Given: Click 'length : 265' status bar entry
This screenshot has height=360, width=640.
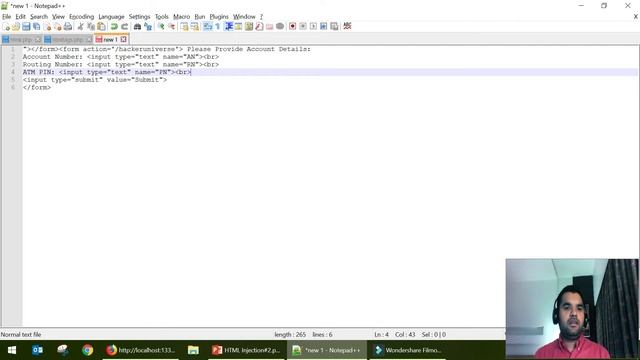Looking at the screenshot, I should [x=290, y=335].
